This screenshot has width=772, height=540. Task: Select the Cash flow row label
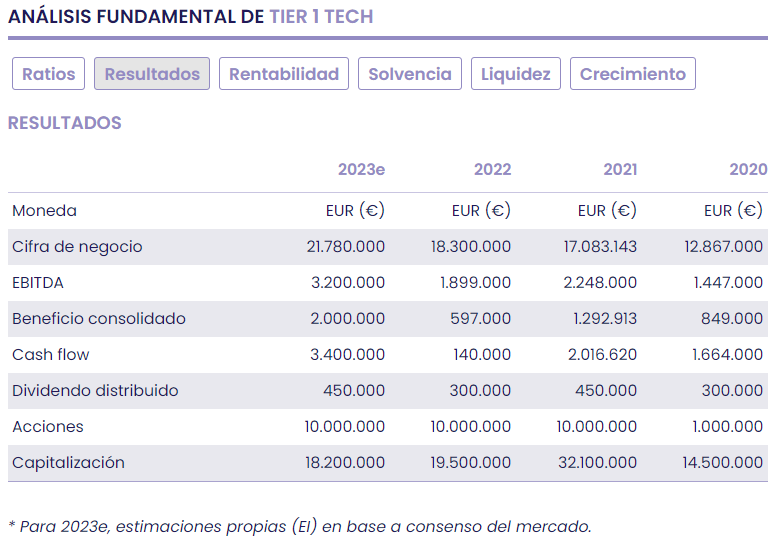tap(51, 355)
